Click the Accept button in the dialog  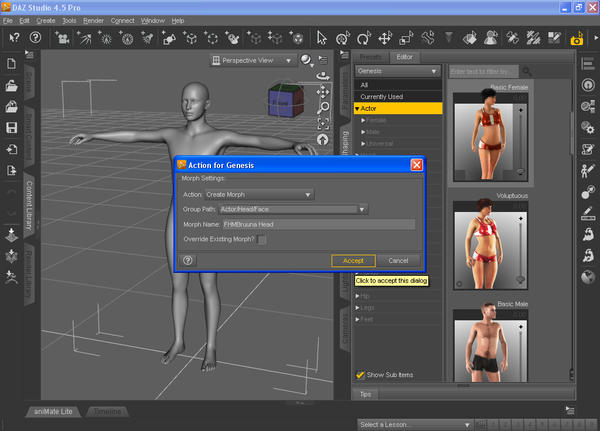pyautogui.click(x=353, y=261)
